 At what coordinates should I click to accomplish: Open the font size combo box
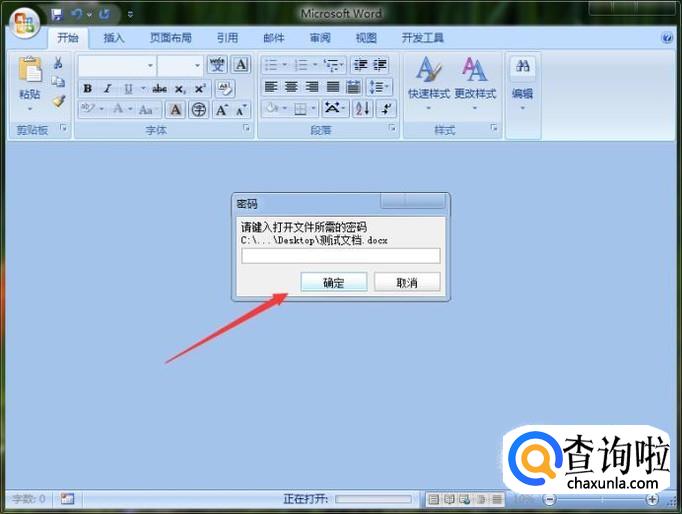[180, 65]
